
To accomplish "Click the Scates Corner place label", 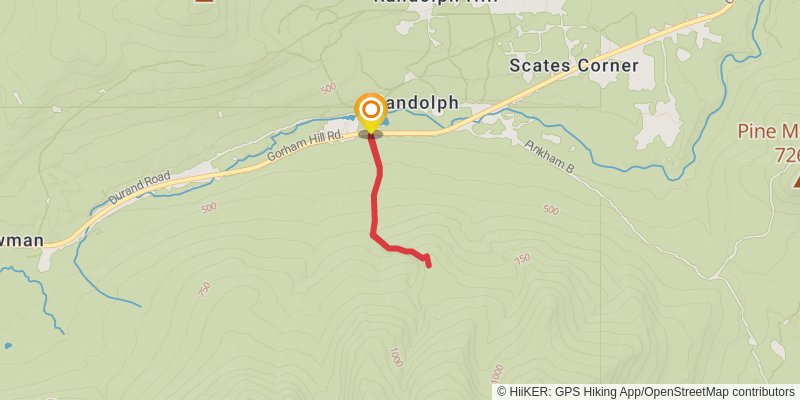I will [x=574, y=66].
